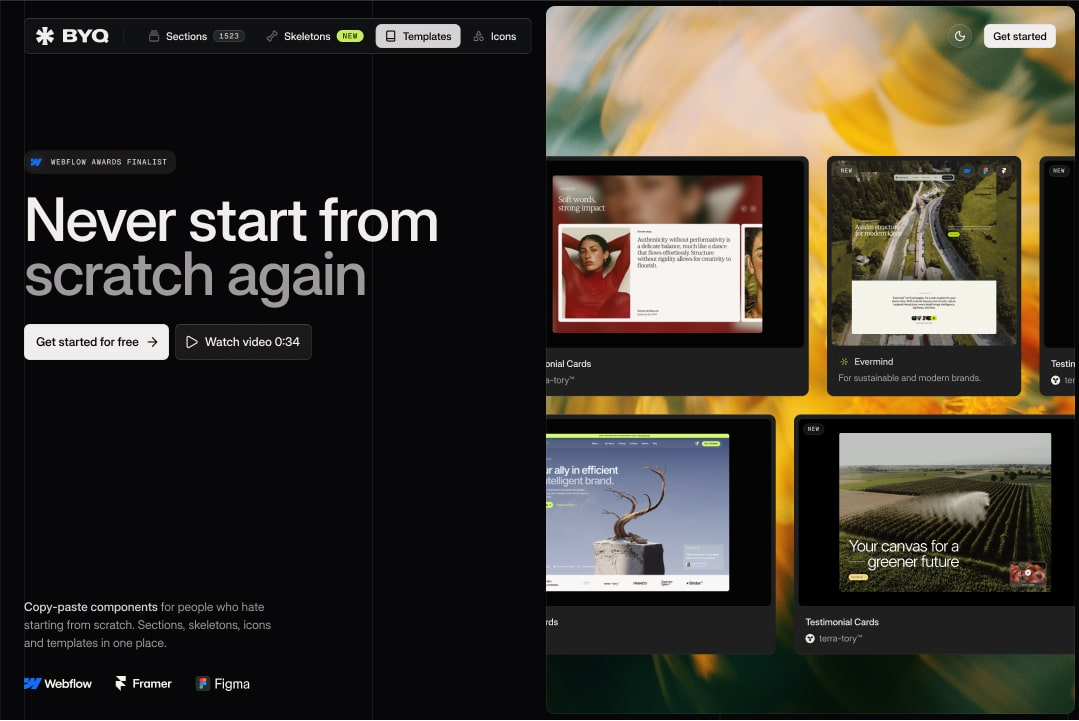Click the Webflow icon on the Evermind card
1079x721 pixels.
point(966,170)
